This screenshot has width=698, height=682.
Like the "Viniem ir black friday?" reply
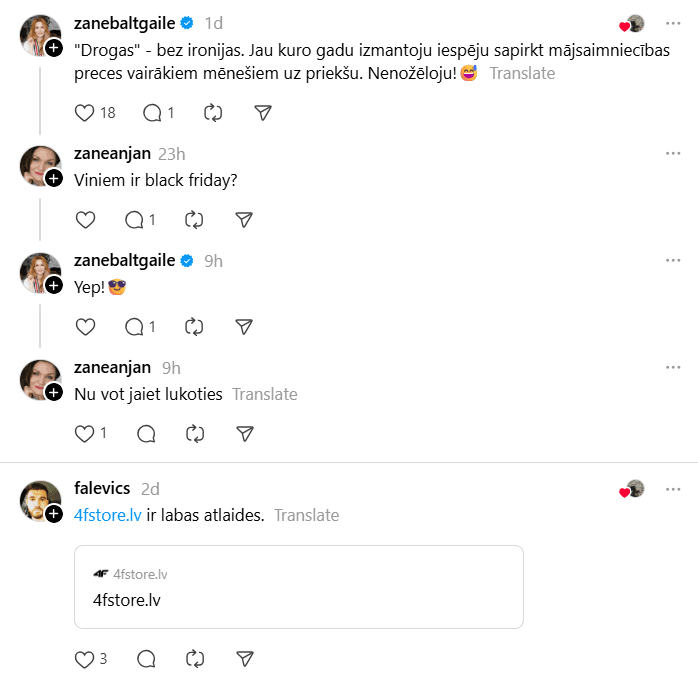85,219
